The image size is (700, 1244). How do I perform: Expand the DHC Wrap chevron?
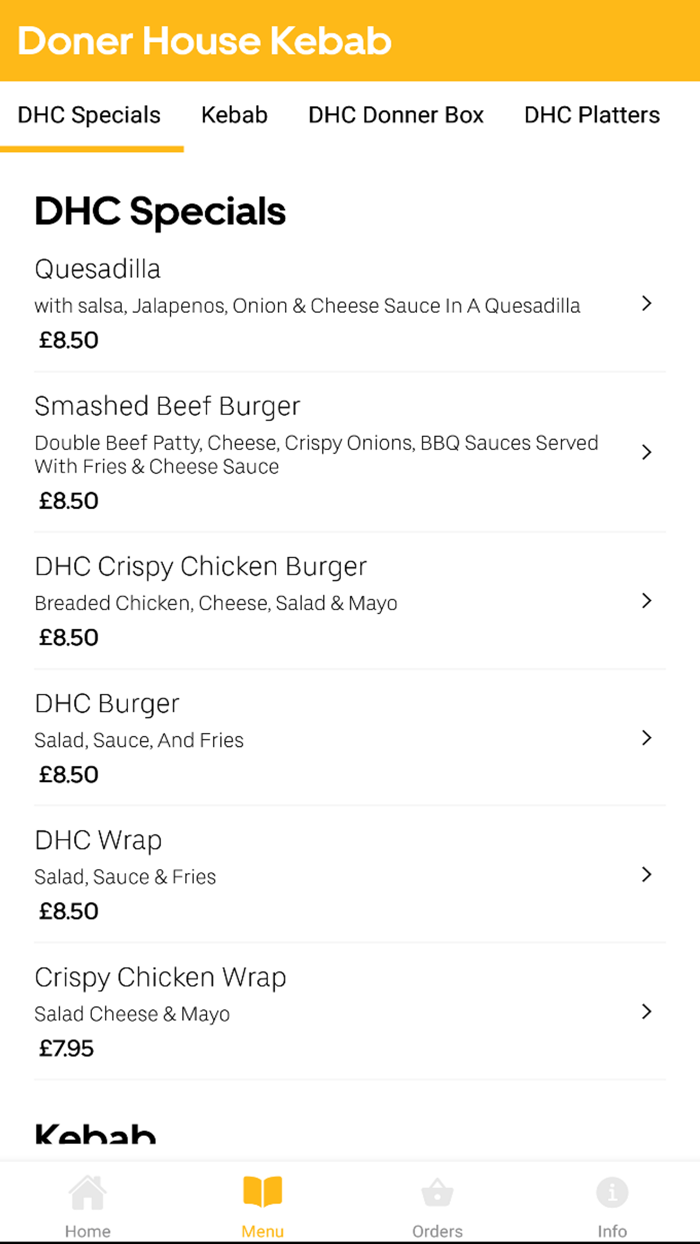click(646, 874)
